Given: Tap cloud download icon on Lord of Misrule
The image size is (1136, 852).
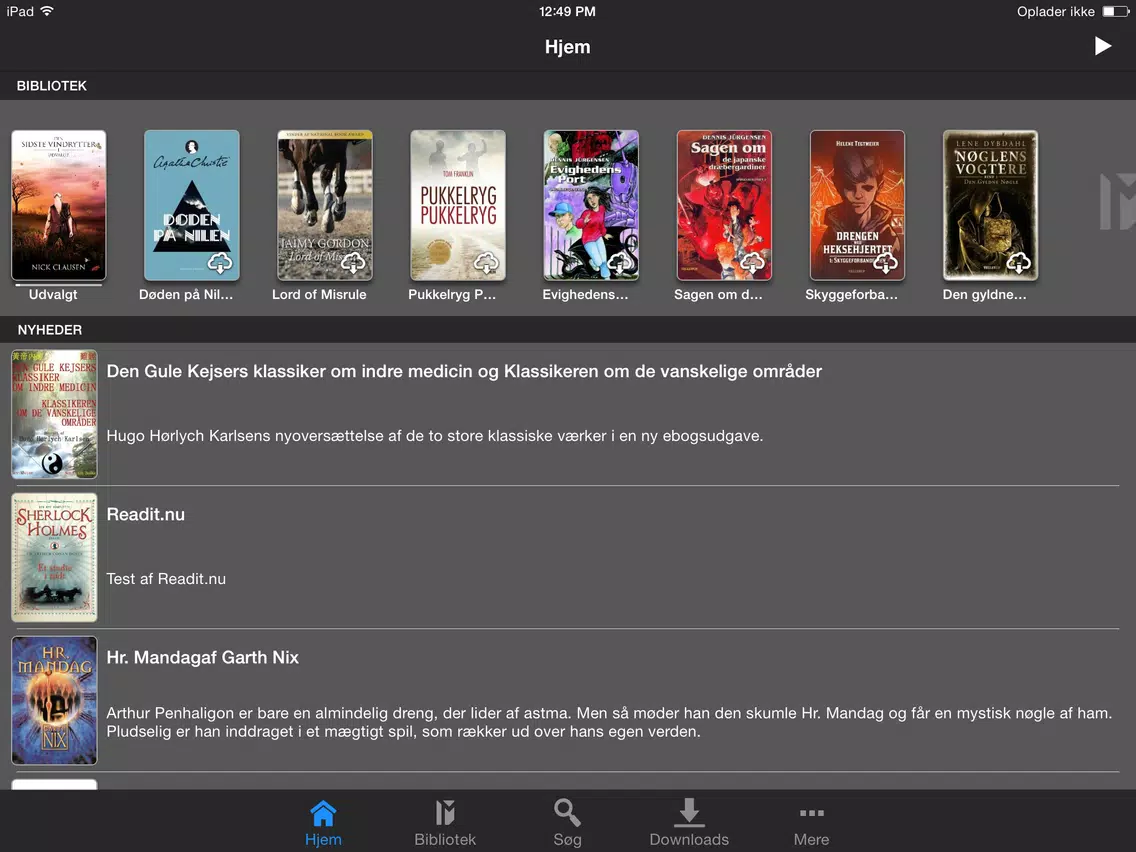Looking at the screenshot, I should pos(353,262).
